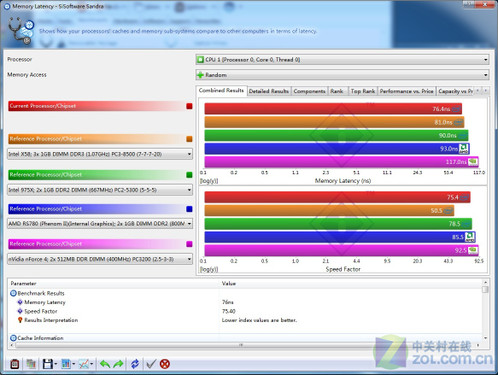Click the floppy disk save icon
498x375 pixels.
47,364
